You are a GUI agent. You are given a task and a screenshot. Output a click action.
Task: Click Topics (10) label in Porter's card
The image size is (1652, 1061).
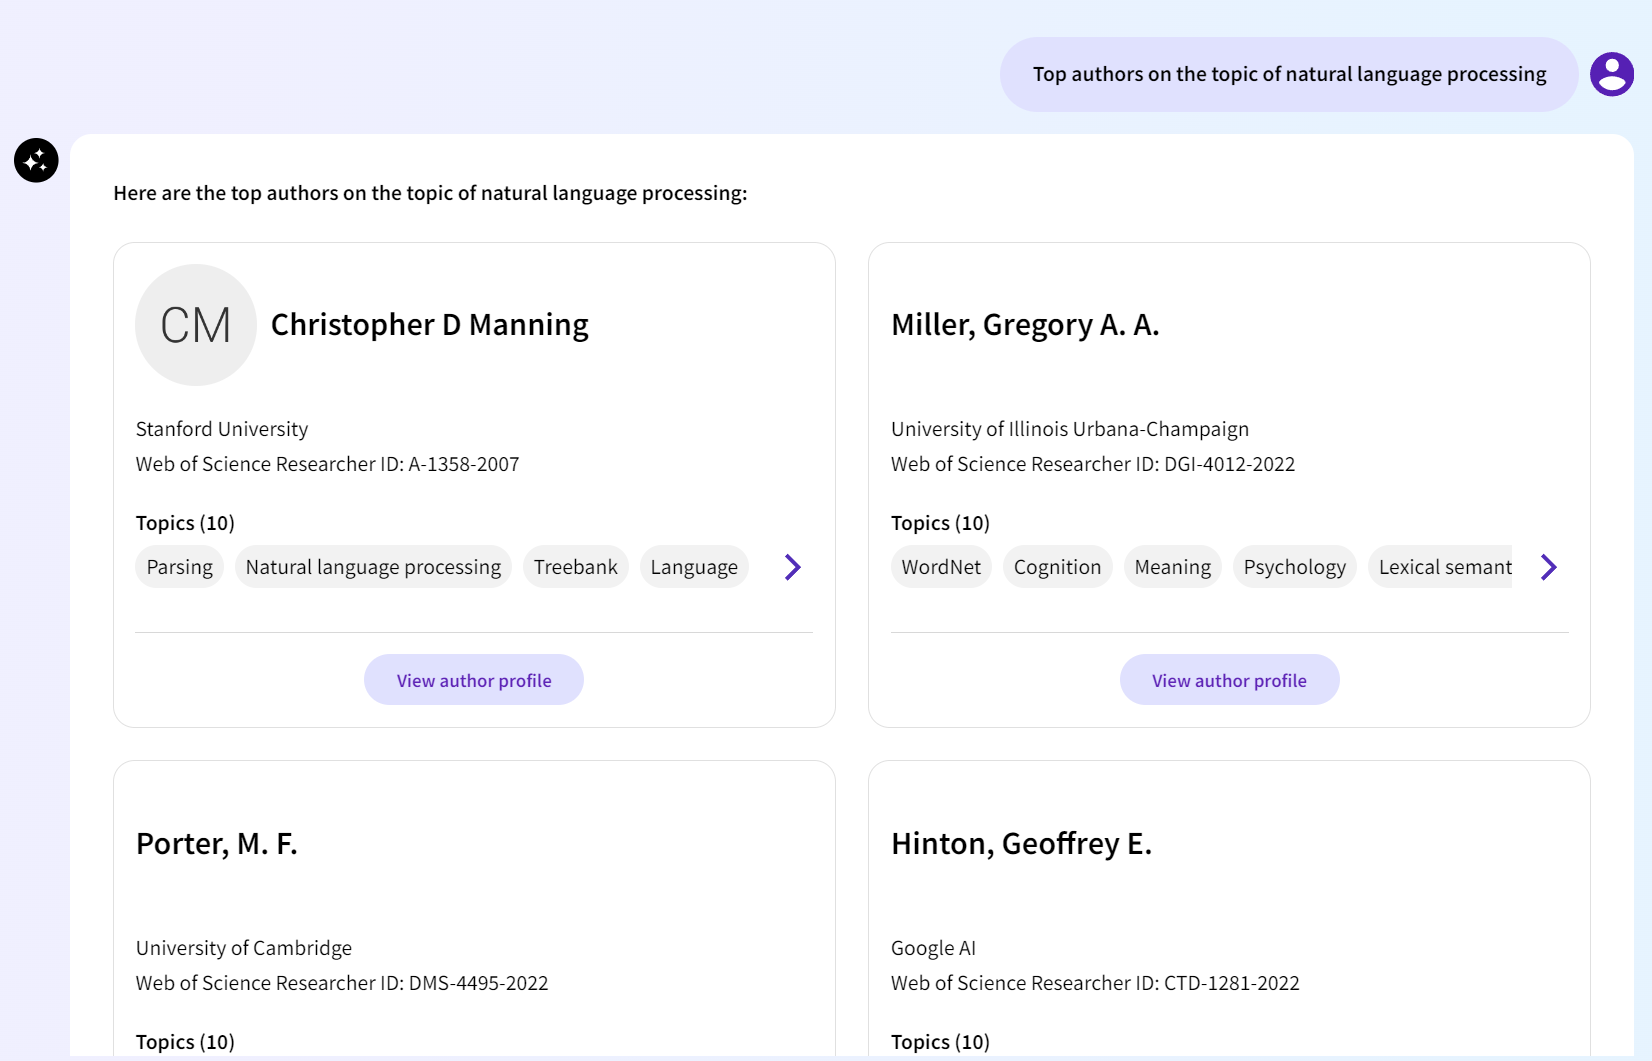pyautogui.click(x=185, y=1042)
